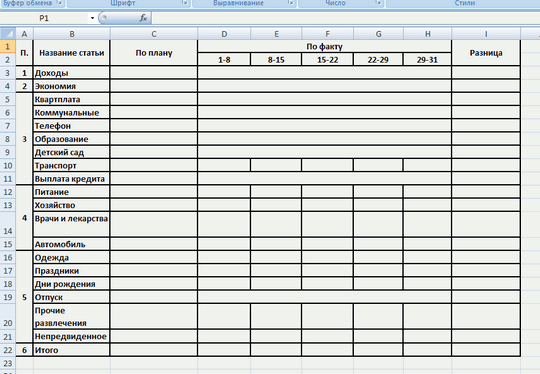Screen dimensions: 540x374
Task: Click the 'П.' header cell
Action: pyautogui.click(x=24, y=53)
